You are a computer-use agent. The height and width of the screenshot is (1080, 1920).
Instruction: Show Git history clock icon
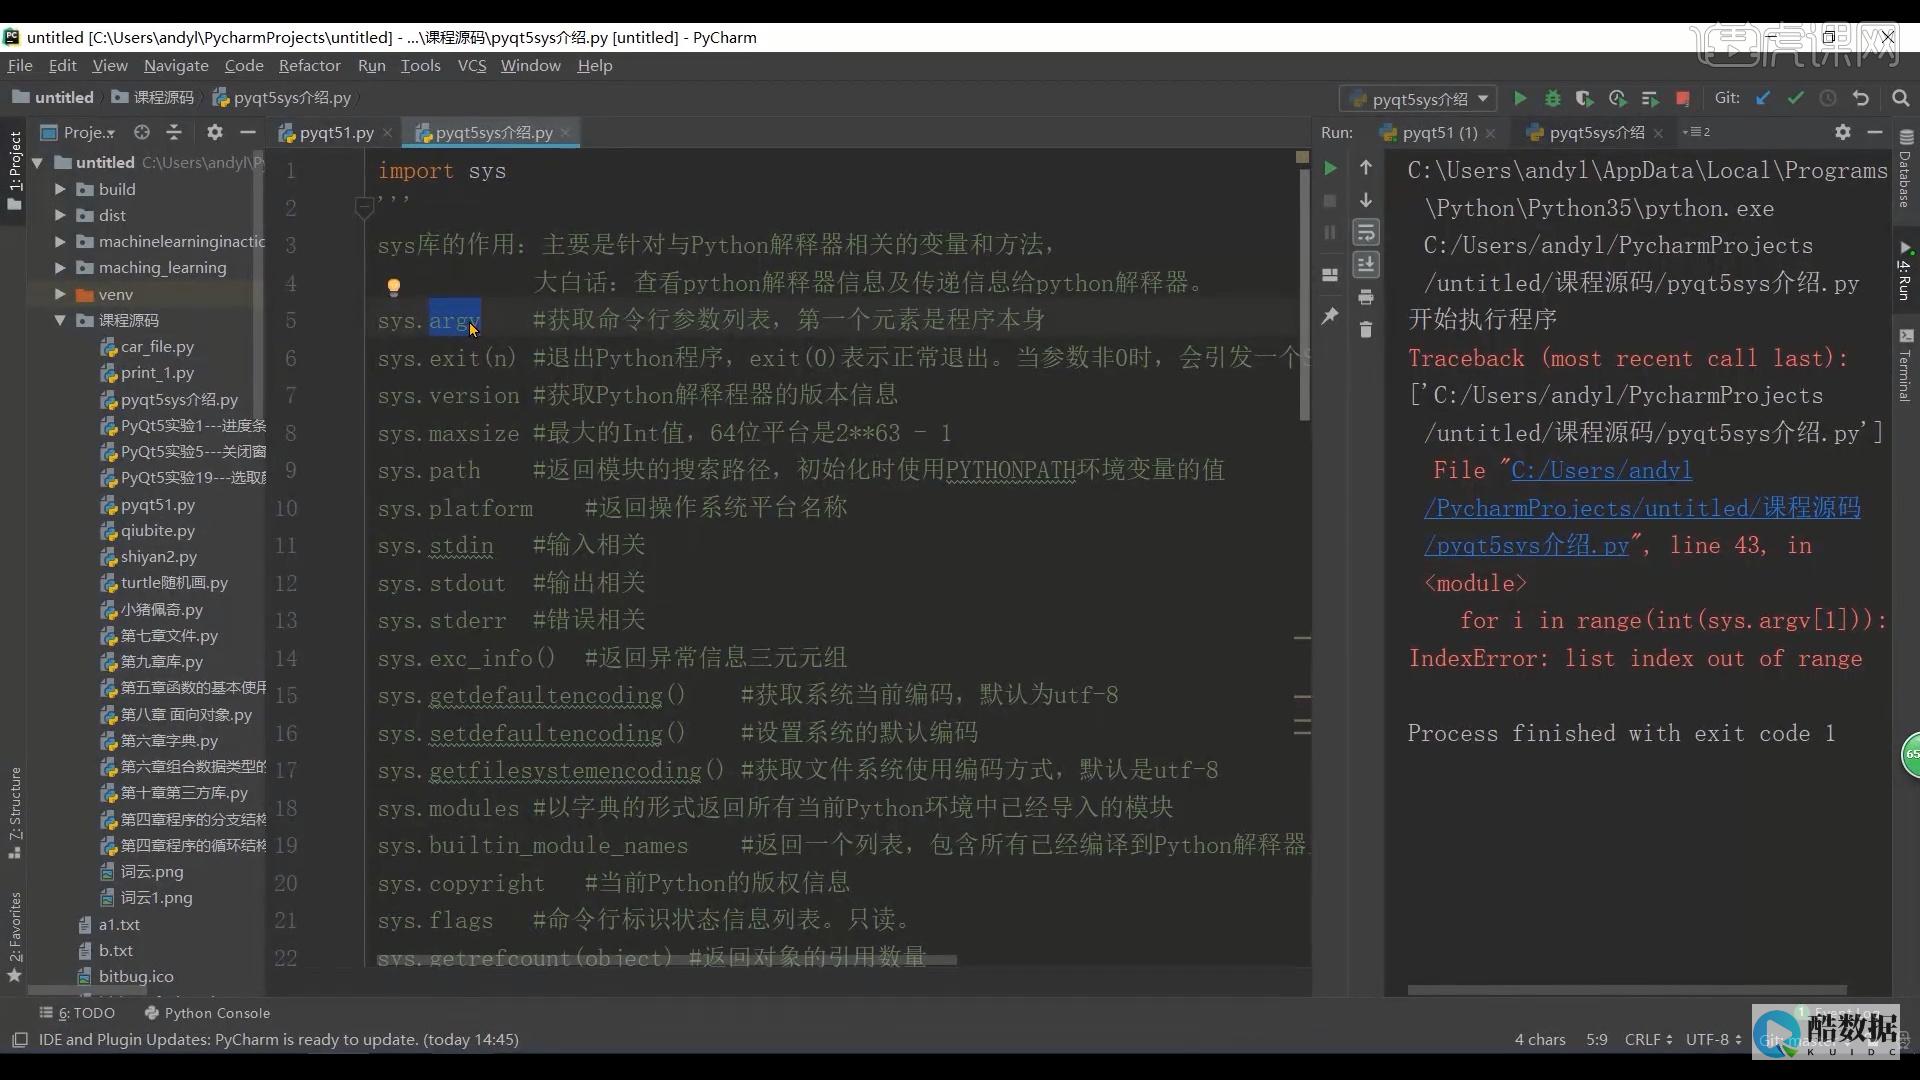(1828, 98)
